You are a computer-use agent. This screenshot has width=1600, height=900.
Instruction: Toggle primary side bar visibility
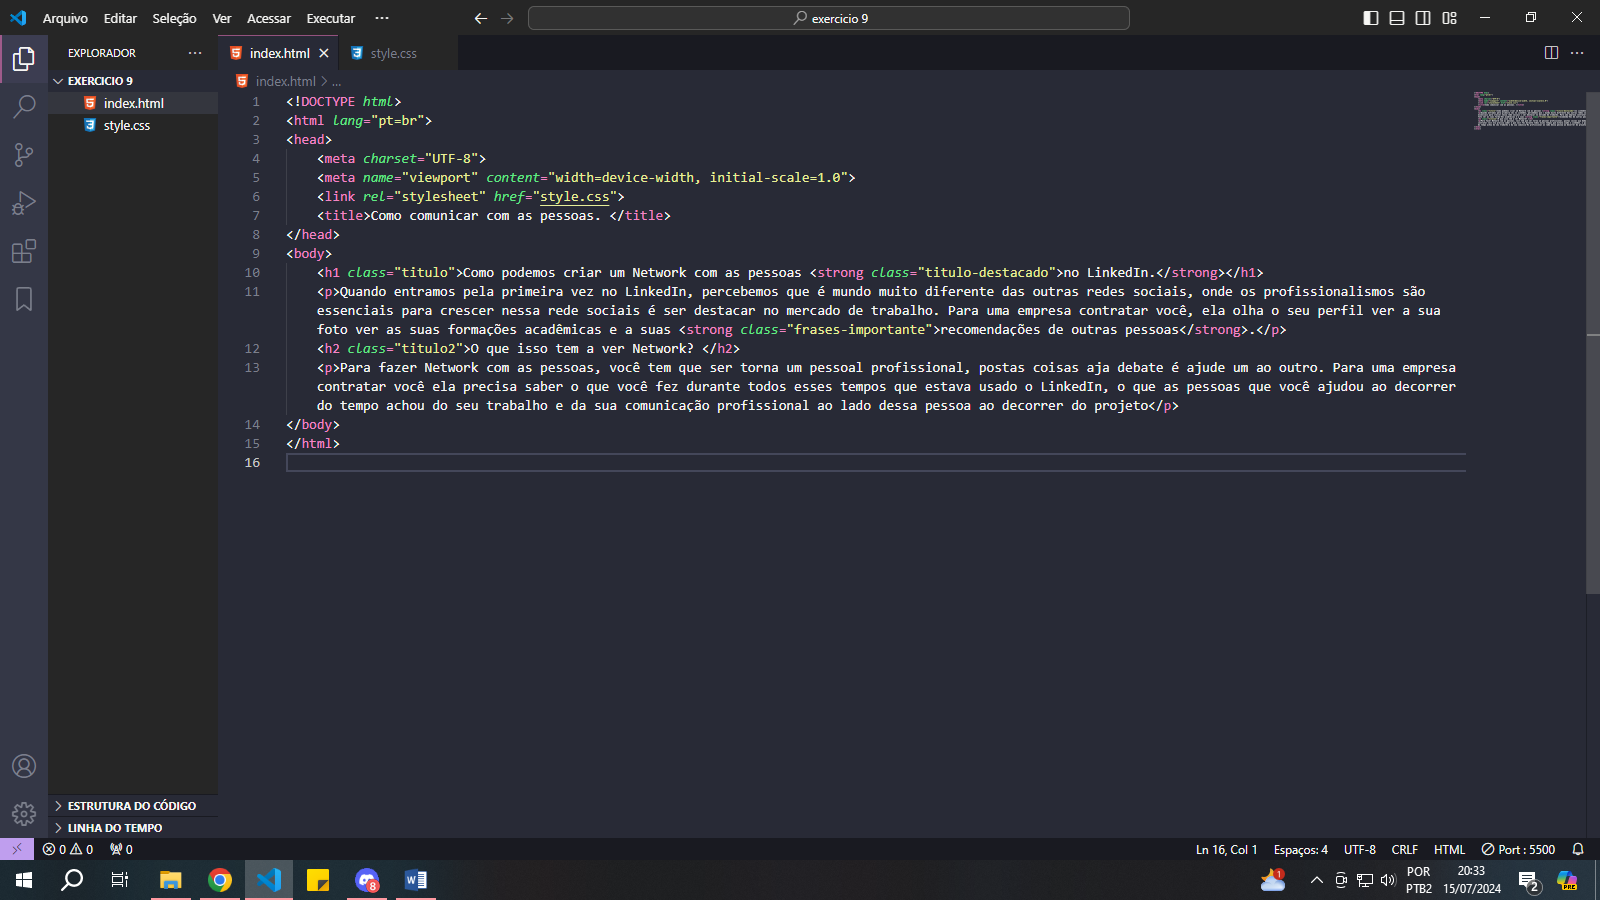click(1371, 18)
